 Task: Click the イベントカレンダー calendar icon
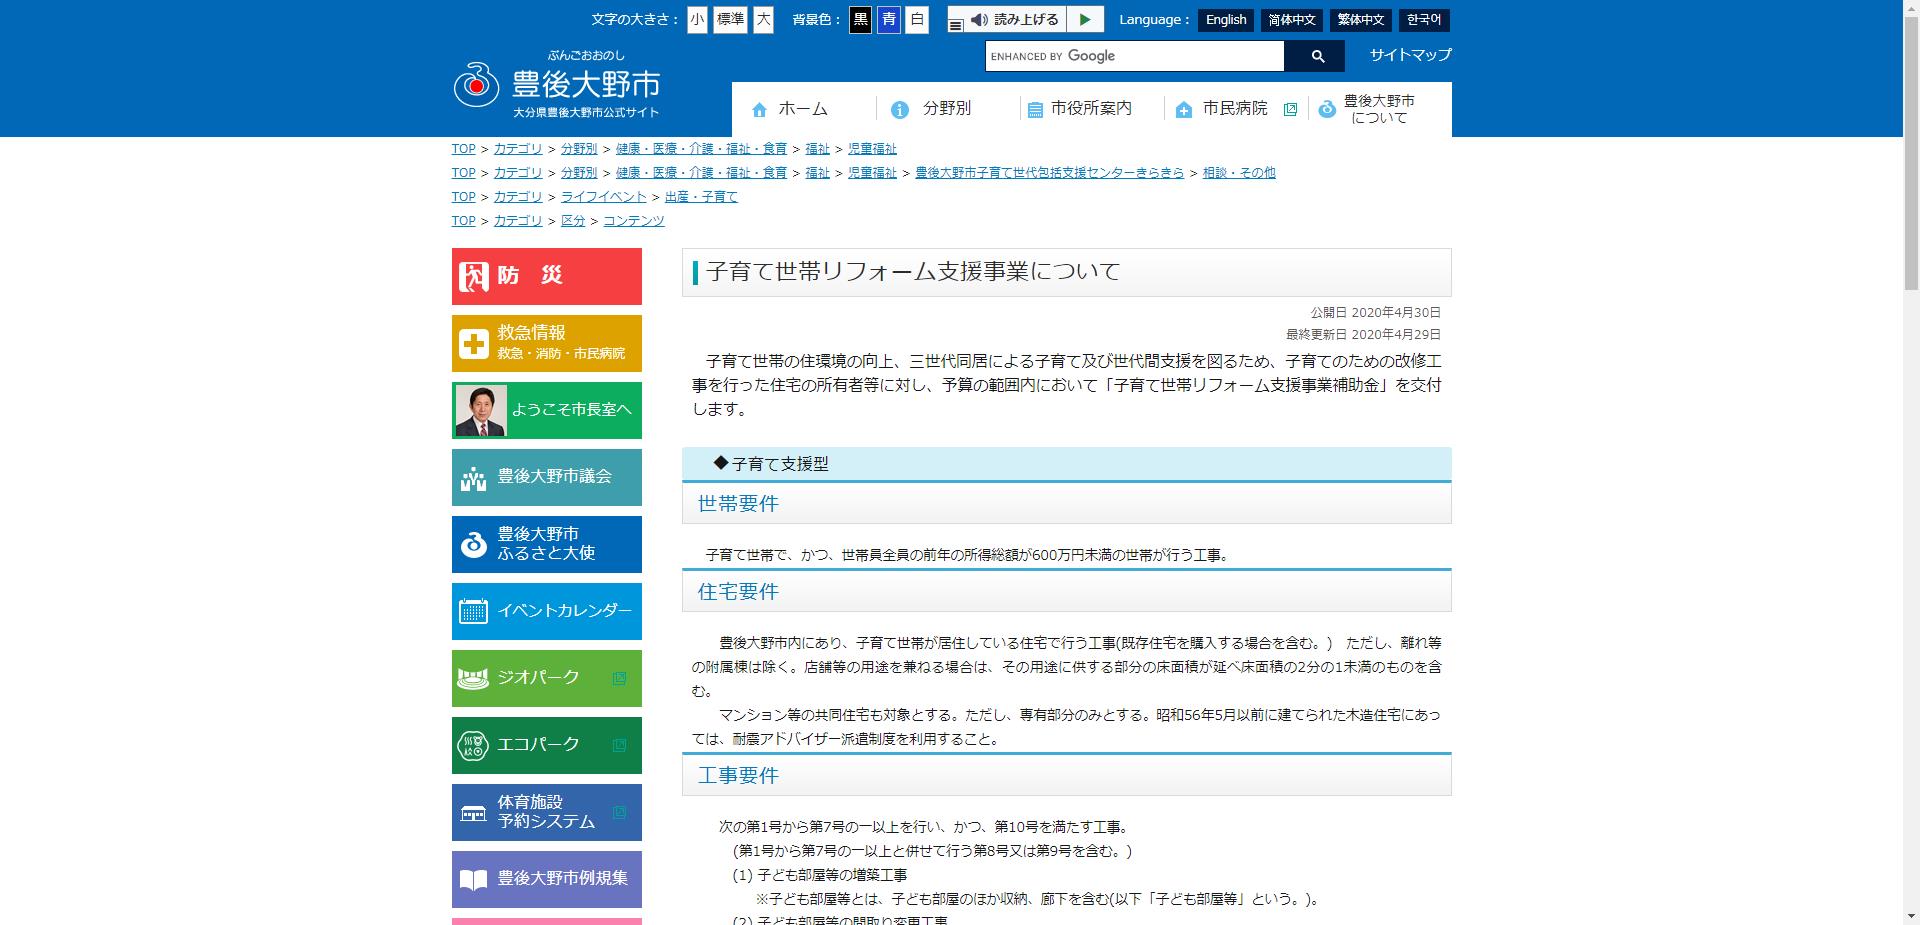(x=471, y=611)
